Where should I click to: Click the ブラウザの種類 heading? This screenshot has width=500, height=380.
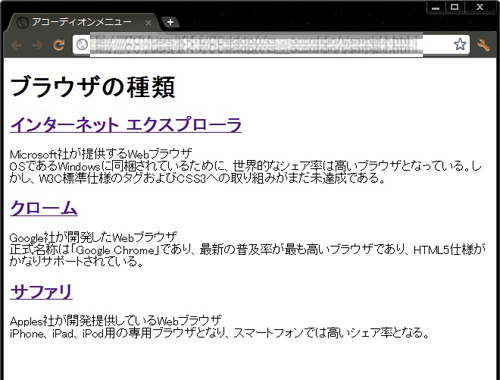click(x=92, y=87)
